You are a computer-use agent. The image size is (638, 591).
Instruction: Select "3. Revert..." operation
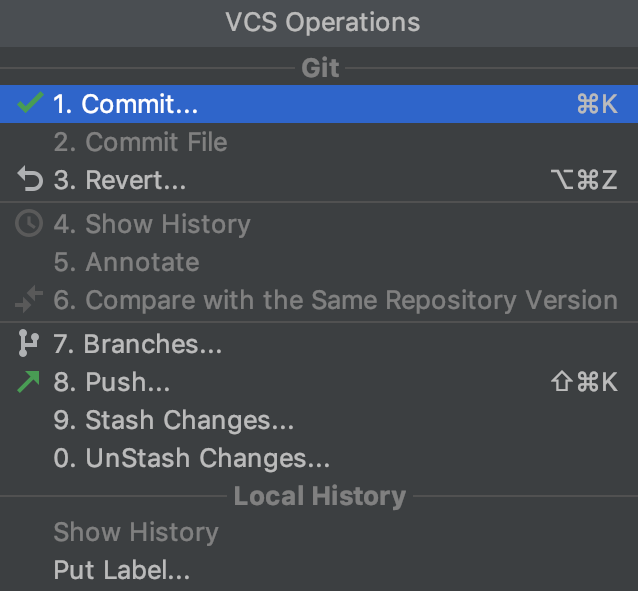[x=120, y=181]
